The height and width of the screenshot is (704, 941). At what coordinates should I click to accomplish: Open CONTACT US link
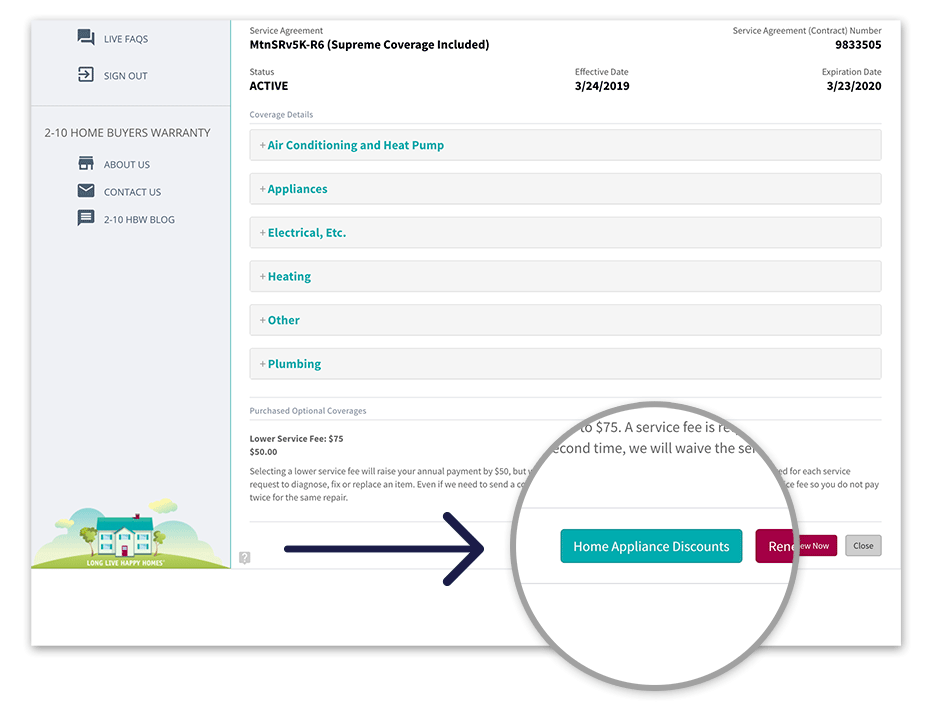point(132,192)
